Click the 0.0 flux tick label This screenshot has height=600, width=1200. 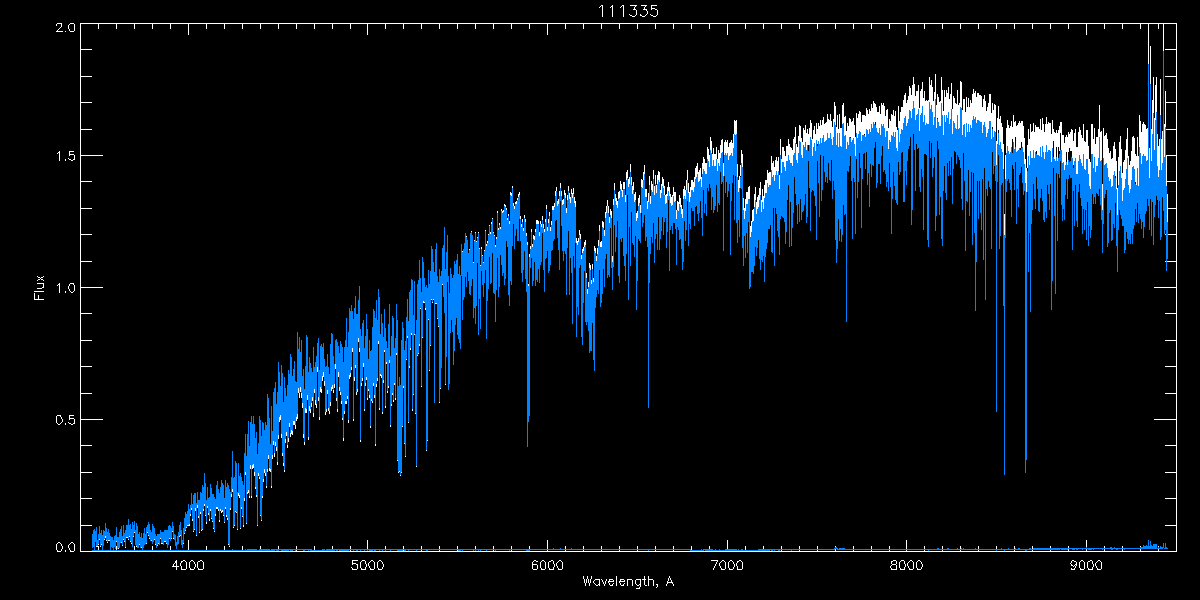tap(65, 547)
